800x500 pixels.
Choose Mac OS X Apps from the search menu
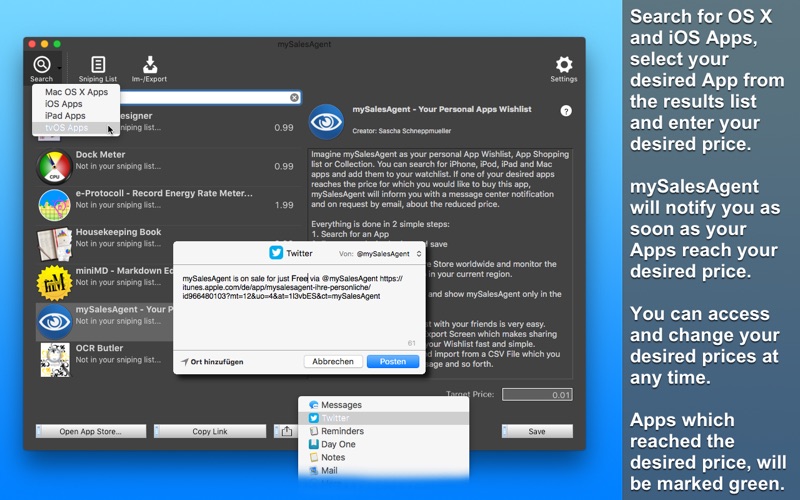coord(76,92)
